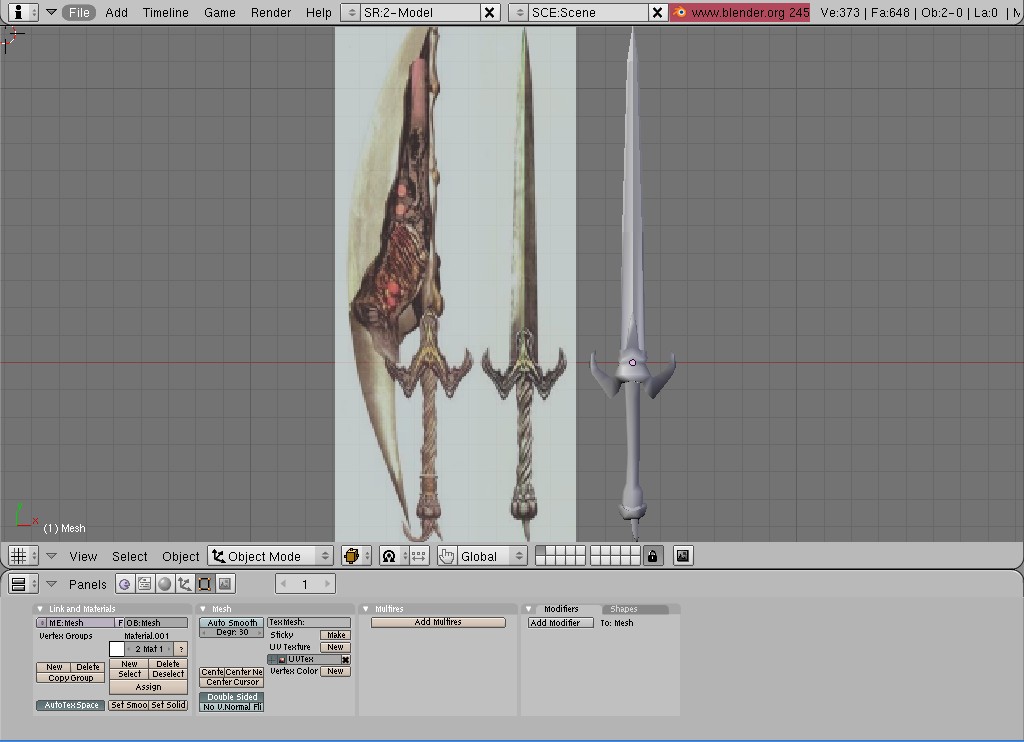Toggle the layer lock icon

pyautogui.click(x=653, y=556)
